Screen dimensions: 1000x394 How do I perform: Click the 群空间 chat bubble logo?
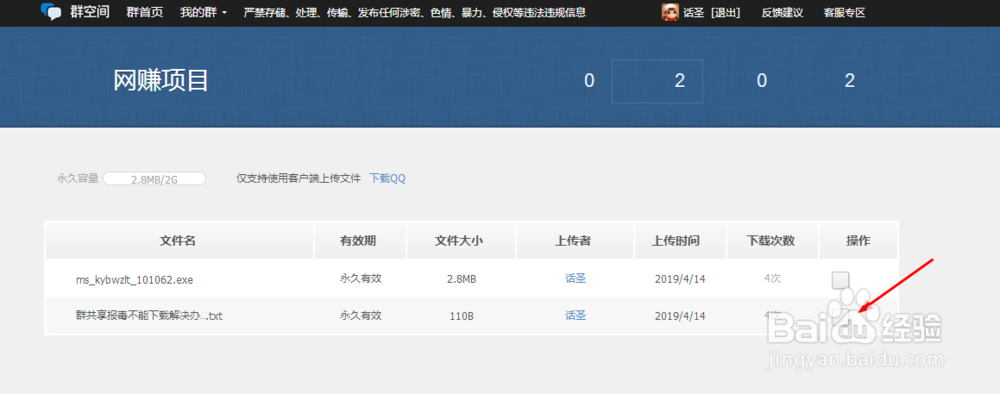(x=51, y=12)
